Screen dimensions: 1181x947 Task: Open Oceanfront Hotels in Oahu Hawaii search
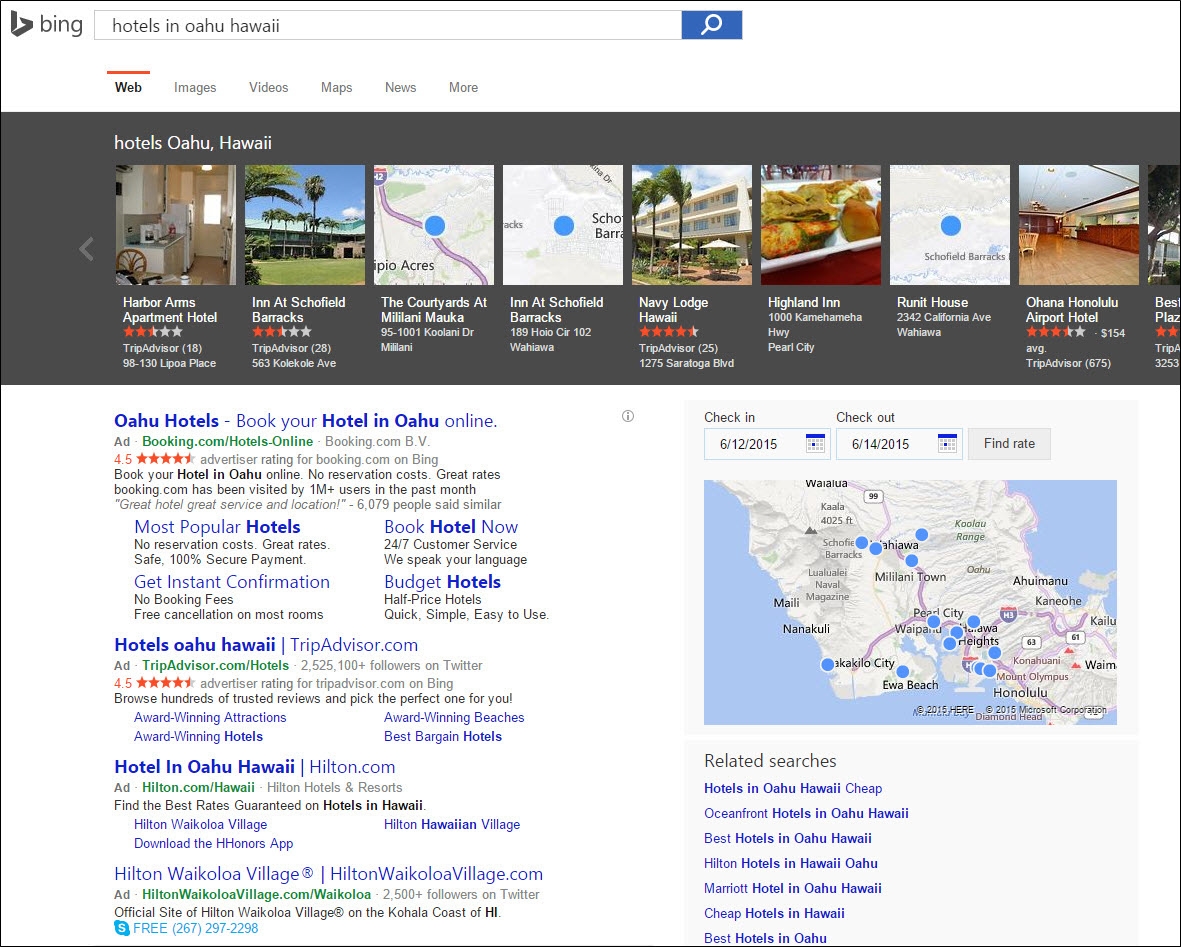point(806,813)
